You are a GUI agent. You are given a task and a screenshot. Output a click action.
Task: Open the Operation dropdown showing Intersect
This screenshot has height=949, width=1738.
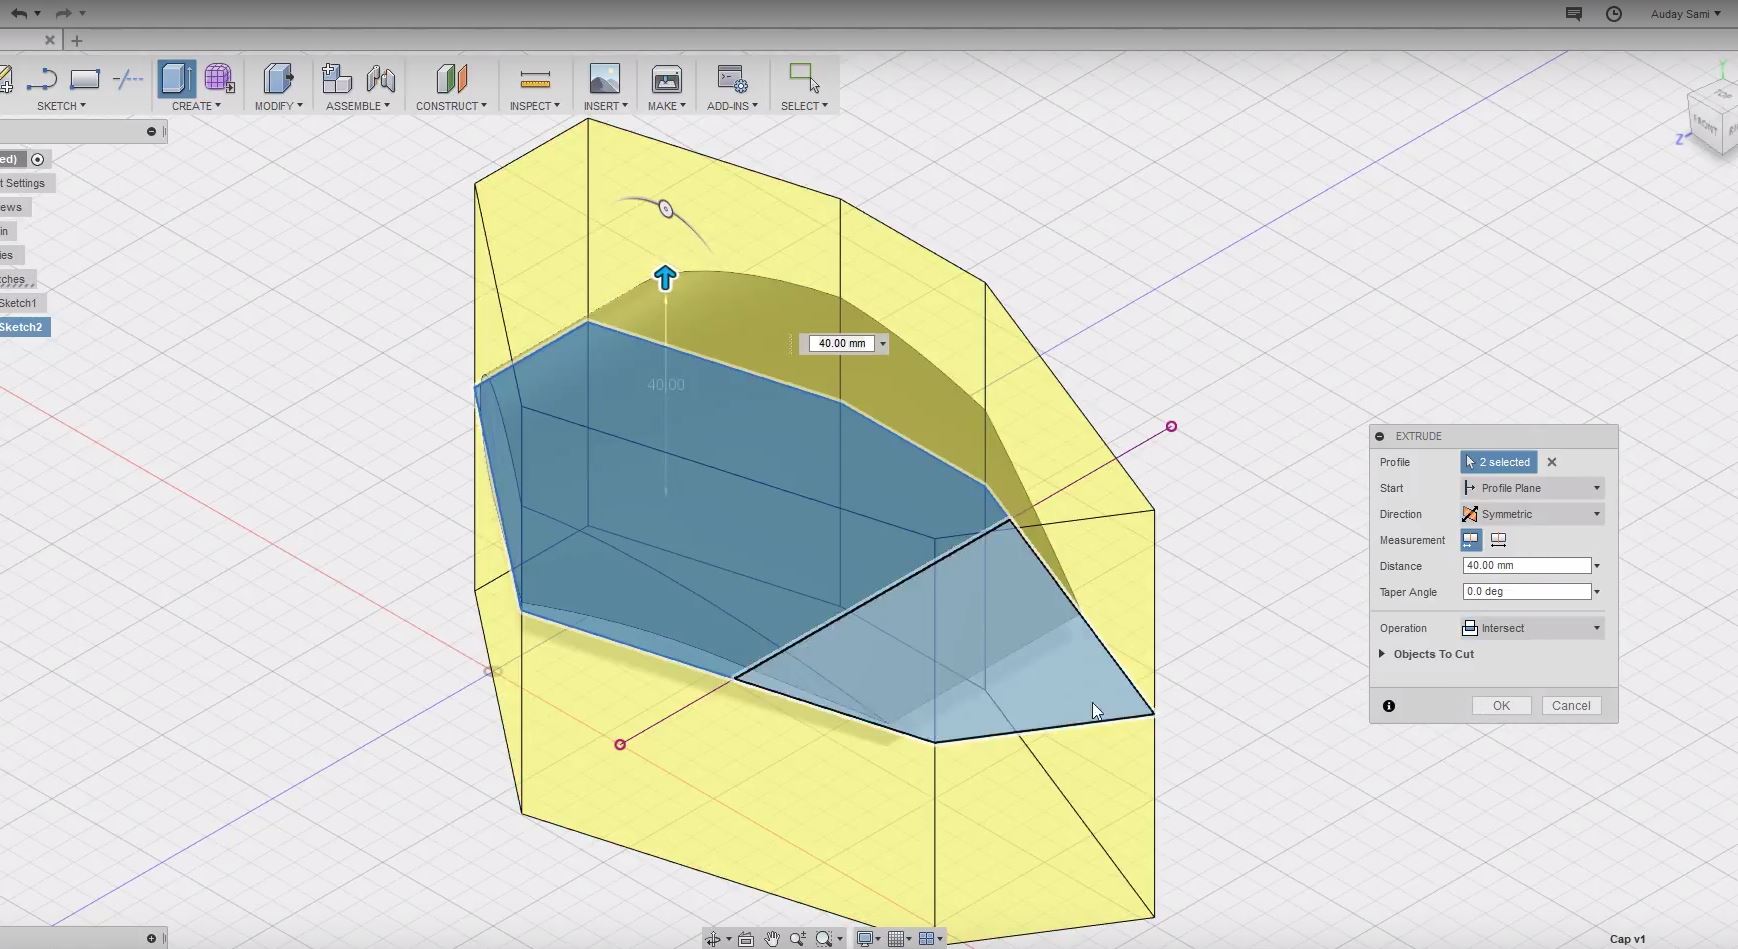(x=1532, y=628)
